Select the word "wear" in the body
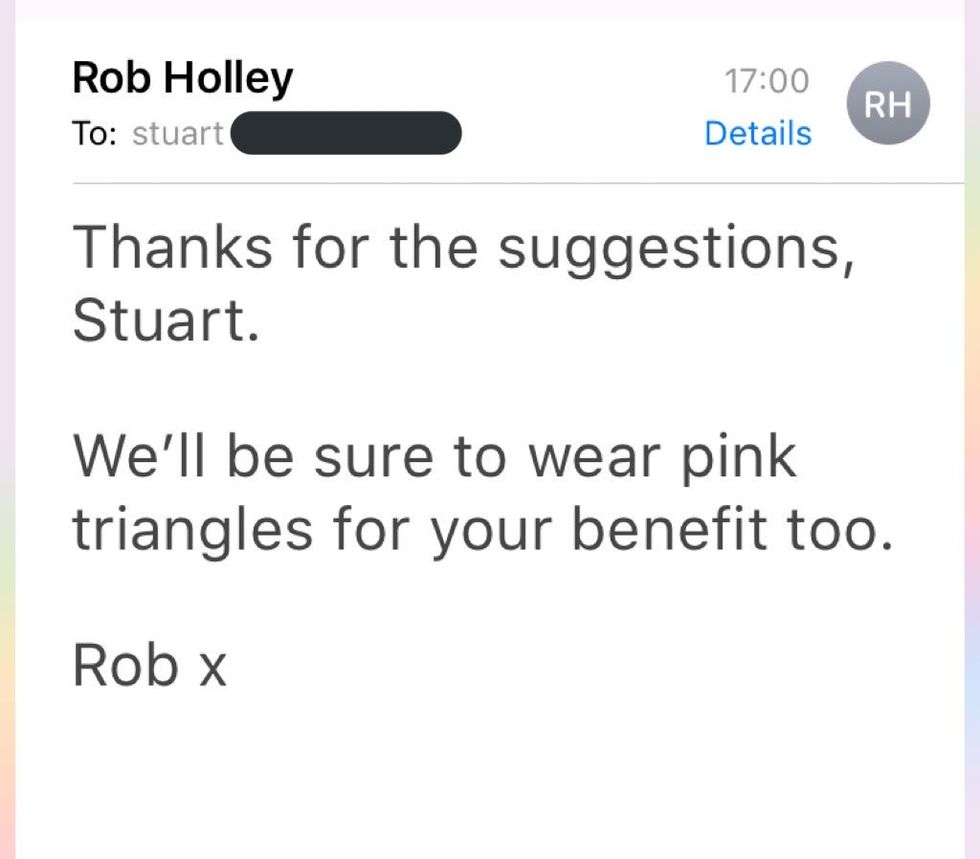The width and height of the screenshot is (980, 859). [x=594, y=457]
